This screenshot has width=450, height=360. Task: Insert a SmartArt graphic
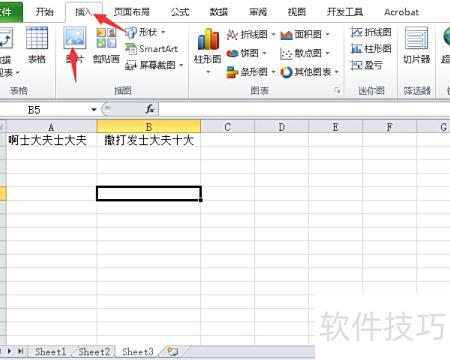pos(152,49)
